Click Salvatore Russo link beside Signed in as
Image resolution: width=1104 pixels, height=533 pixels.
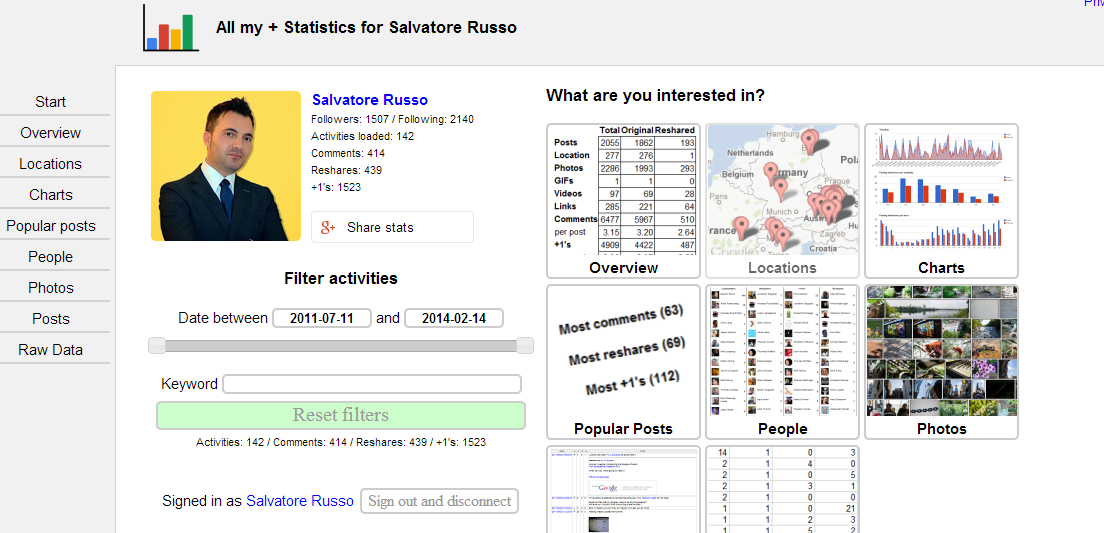pos(300,501)
